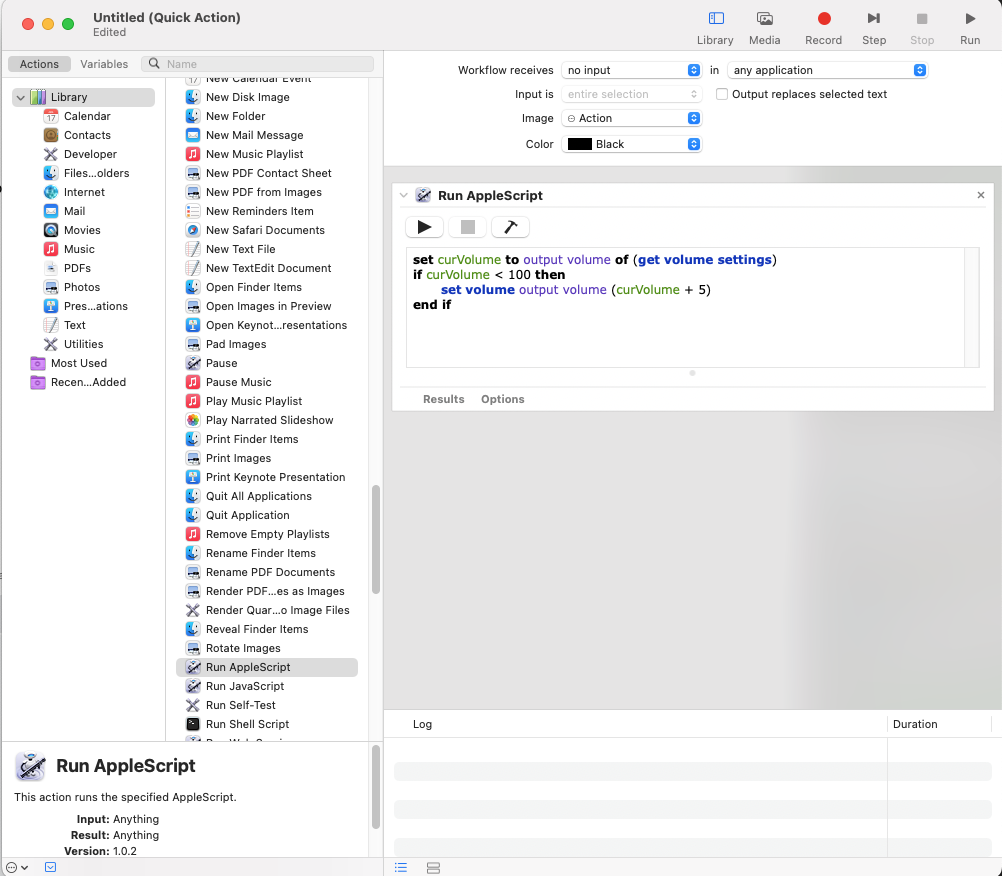Select PDFs category

pyautogui.click(x=77, y=268)
